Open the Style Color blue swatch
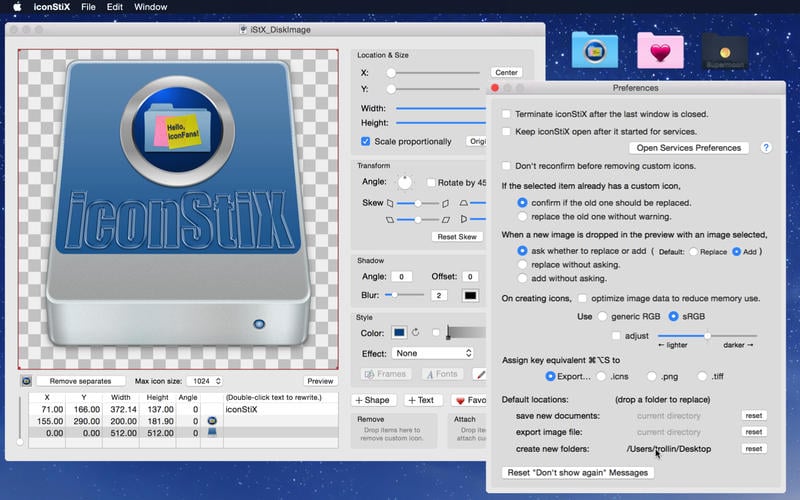Image resolution: width=800 pixels, height=500 pixels. coord(399,333)
